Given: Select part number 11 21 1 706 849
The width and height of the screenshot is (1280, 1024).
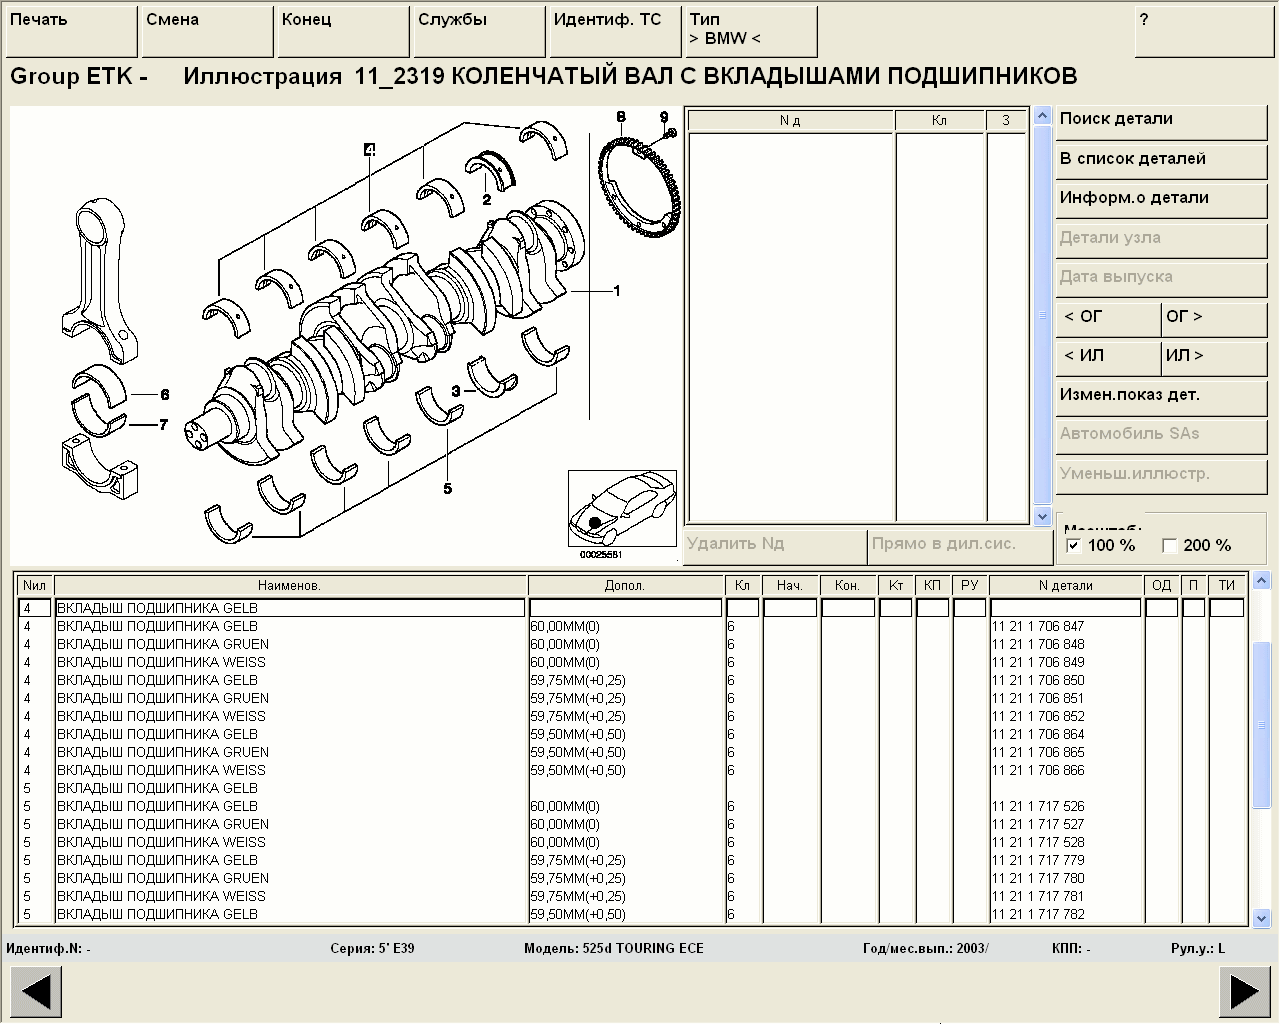Looking at the screenshot, I should coord(1038,662).
